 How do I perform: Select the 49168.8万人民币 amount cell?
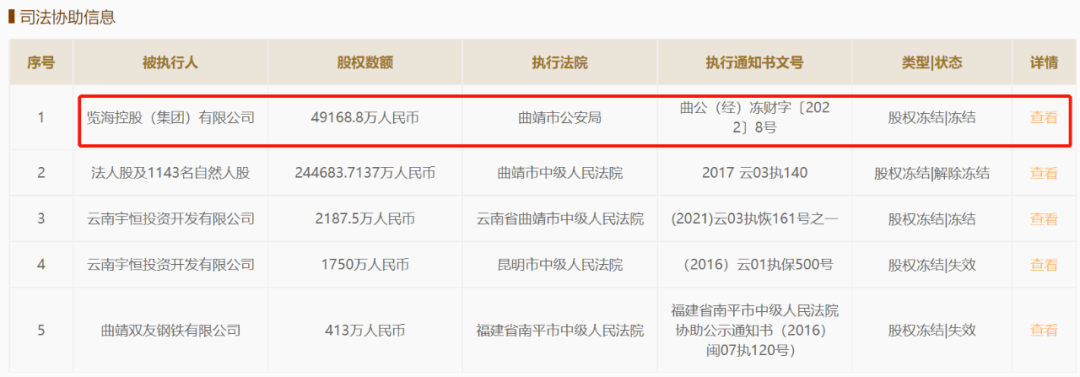pos(365,118)
